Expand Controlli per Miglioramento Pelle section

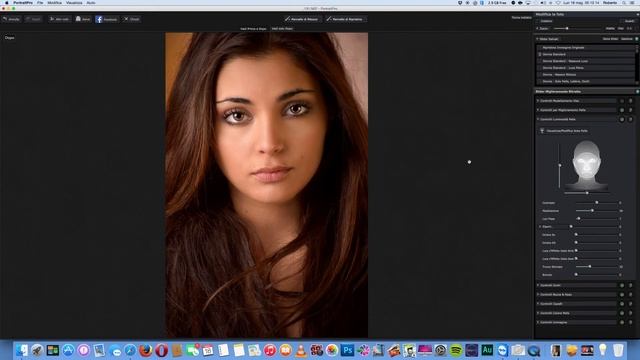click(538, 110)
